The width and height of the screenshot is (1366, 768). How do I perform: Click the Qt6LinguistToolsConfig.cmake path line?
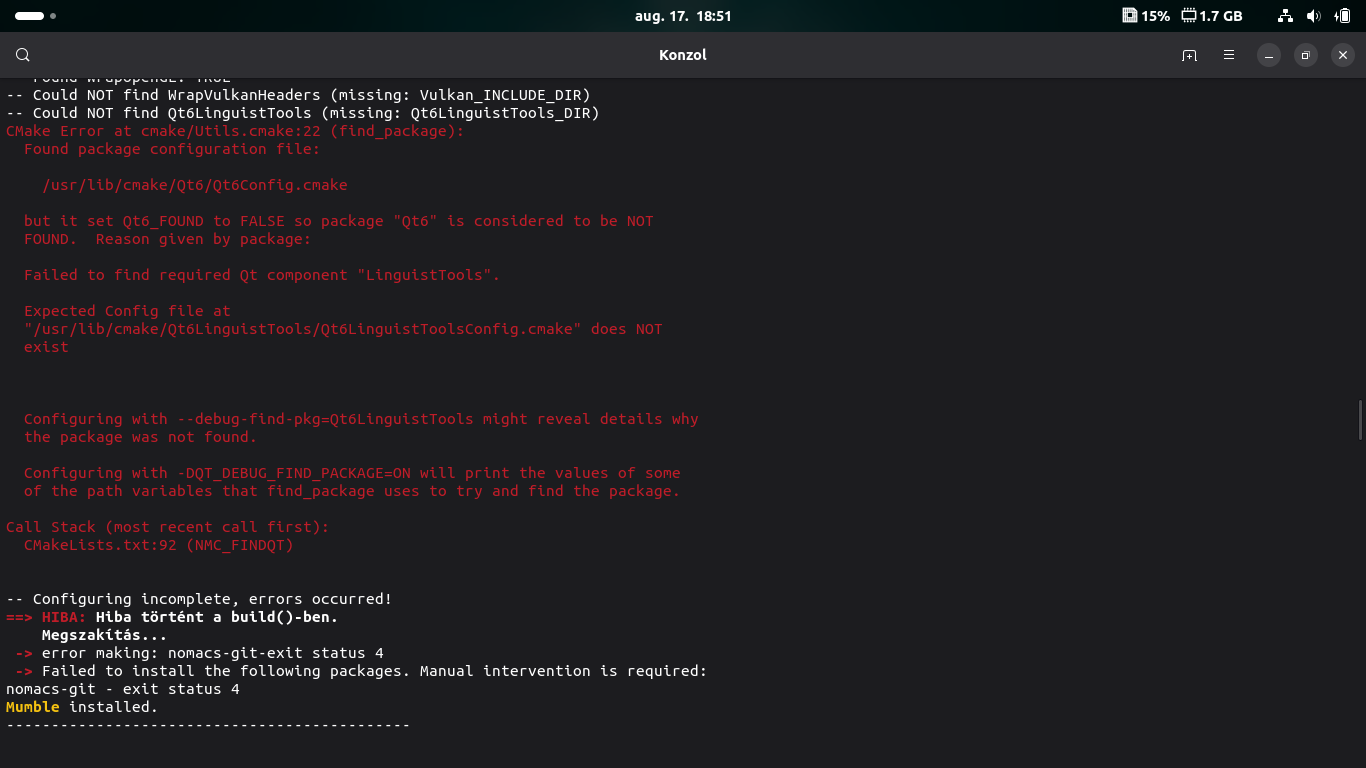coord(302,329)
